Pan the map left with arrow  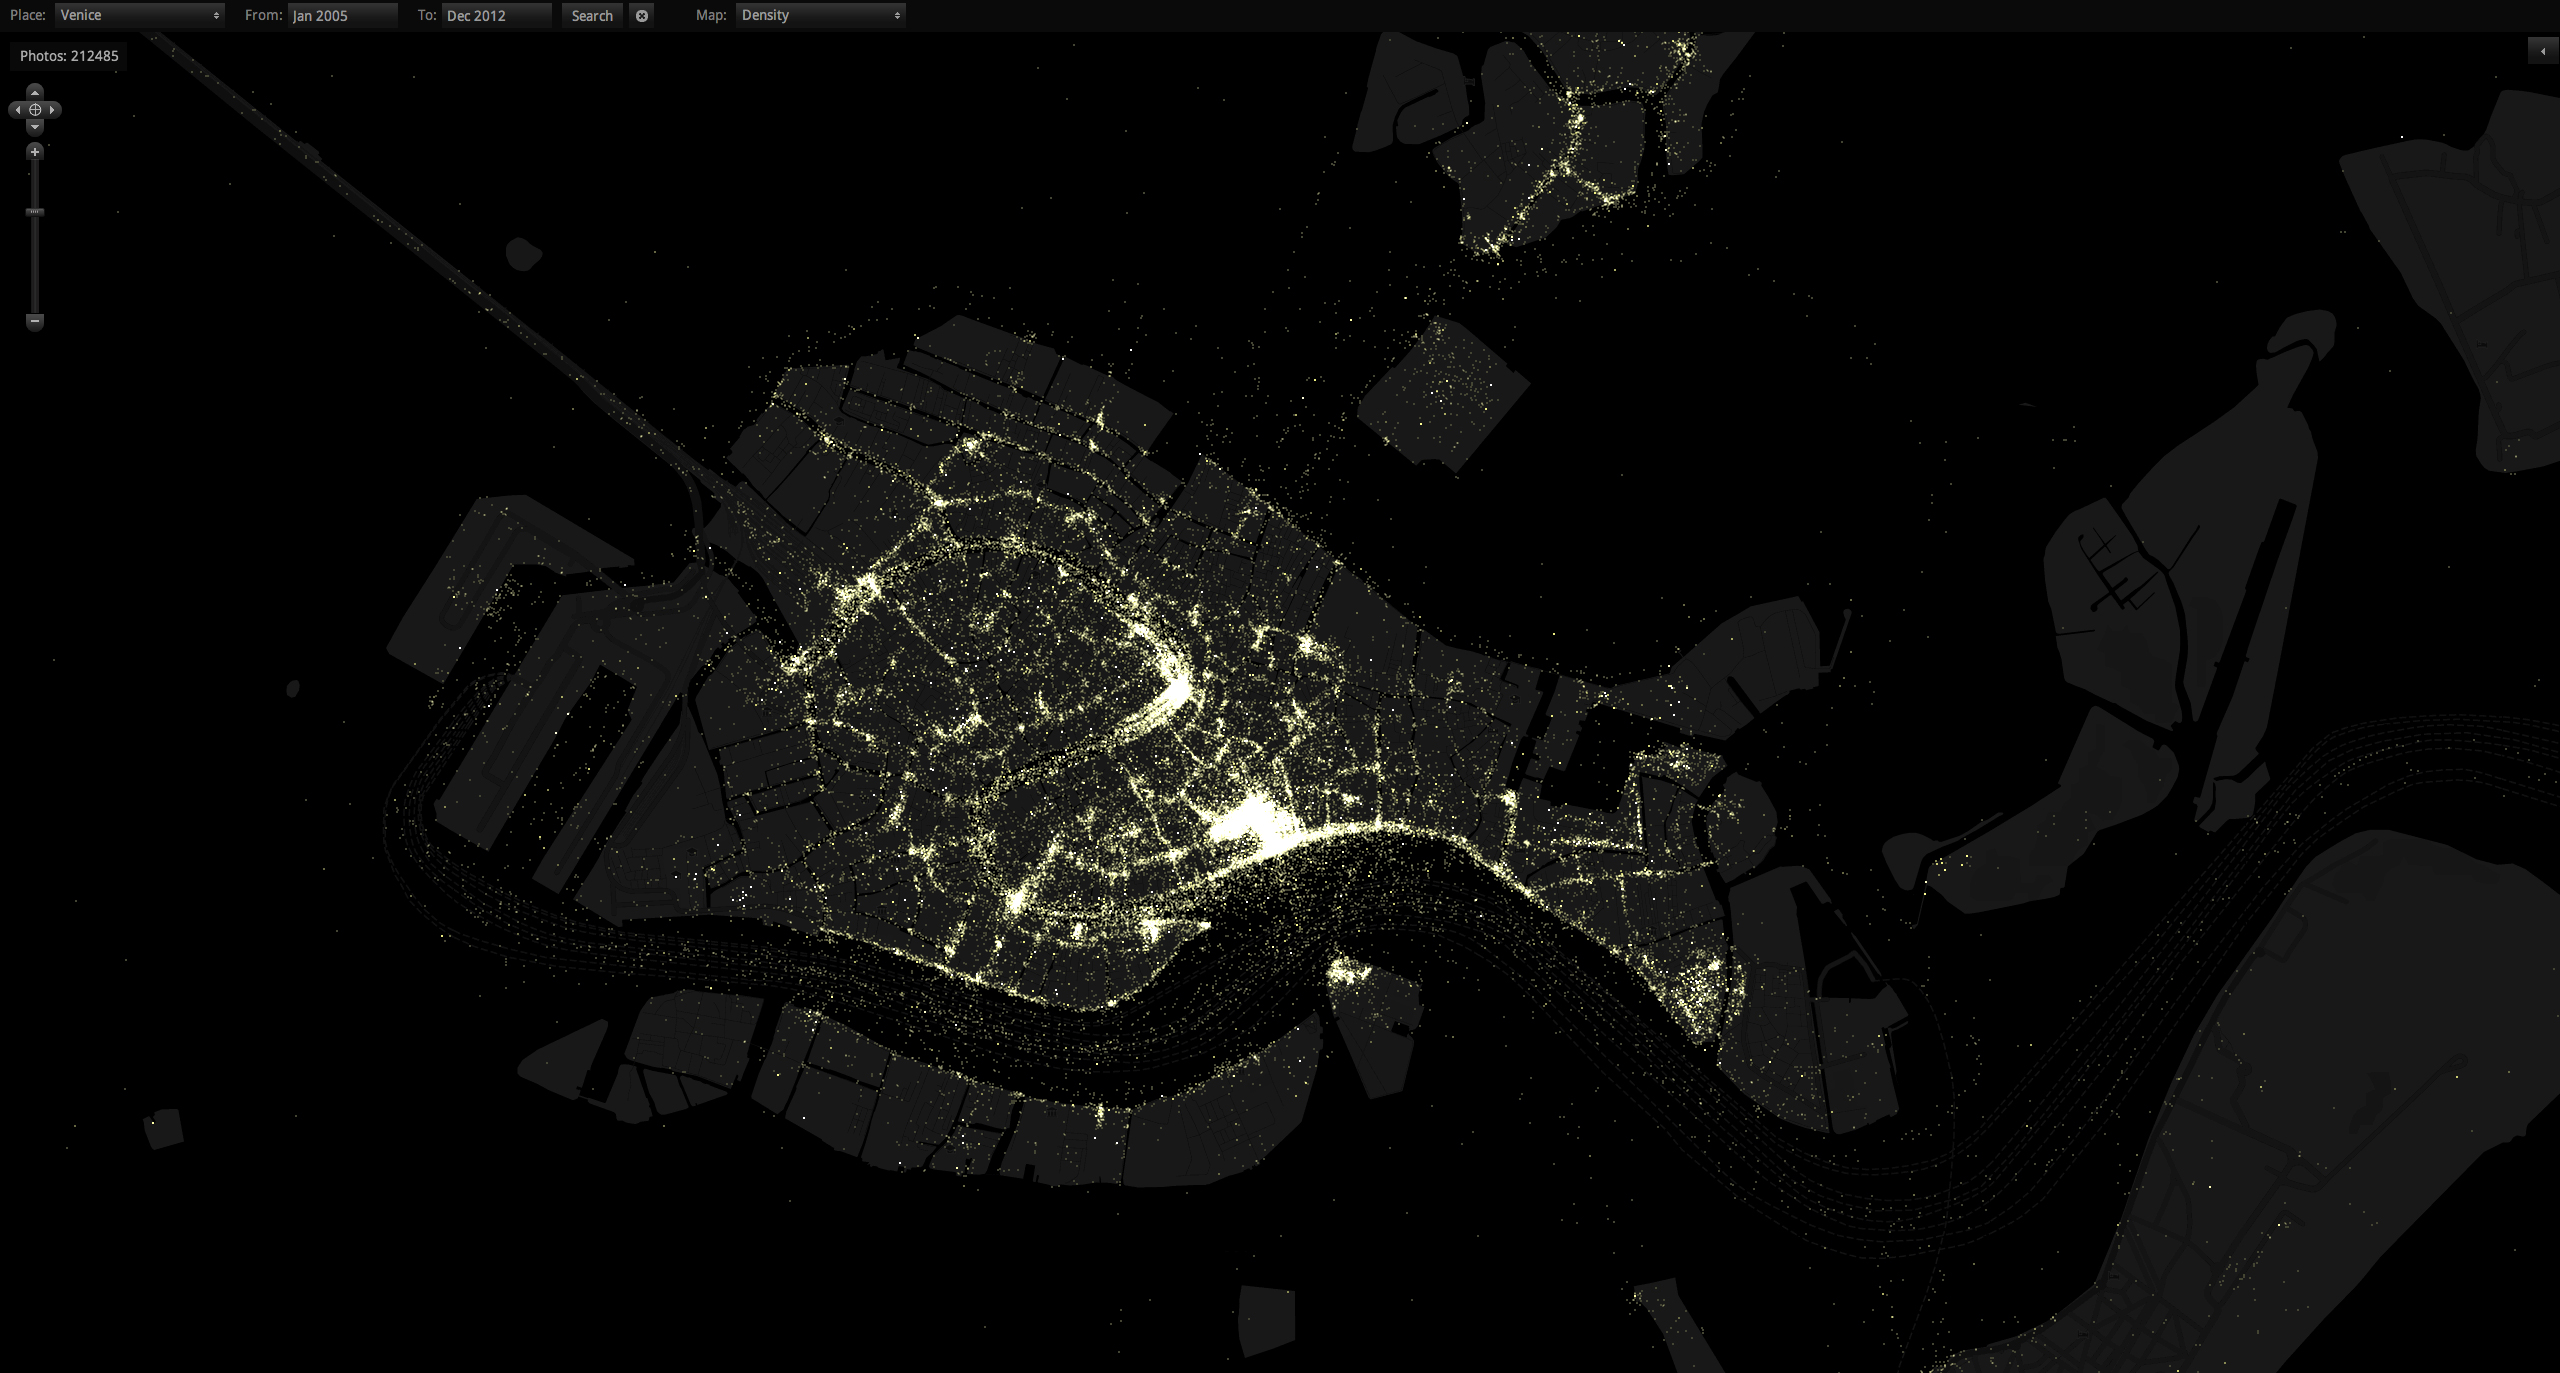[x=17, y=110]
